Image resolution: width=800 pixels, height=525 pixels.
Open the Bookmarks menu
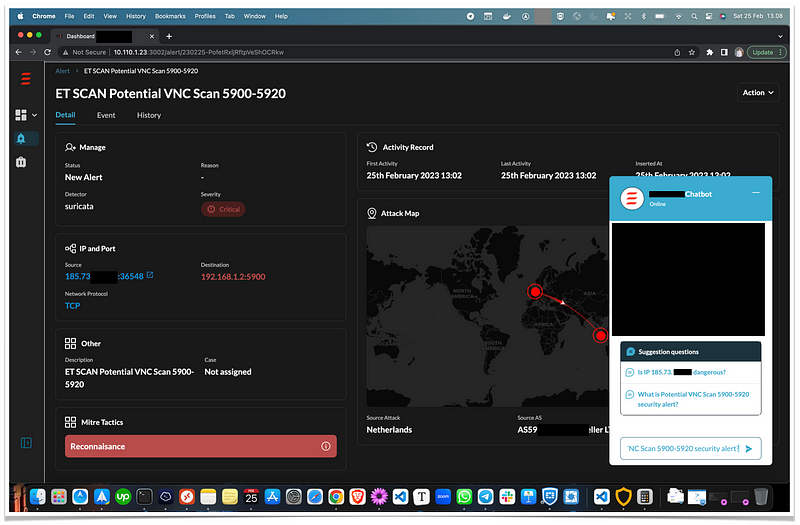170,16
